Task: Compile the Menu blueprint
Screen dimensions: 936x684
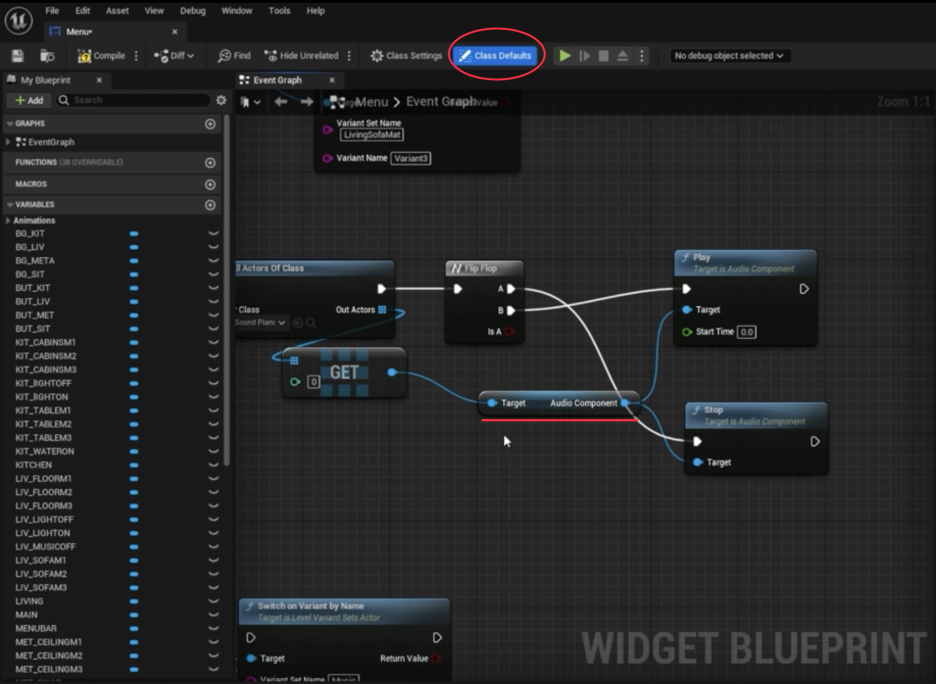Action: click(101, 56)
